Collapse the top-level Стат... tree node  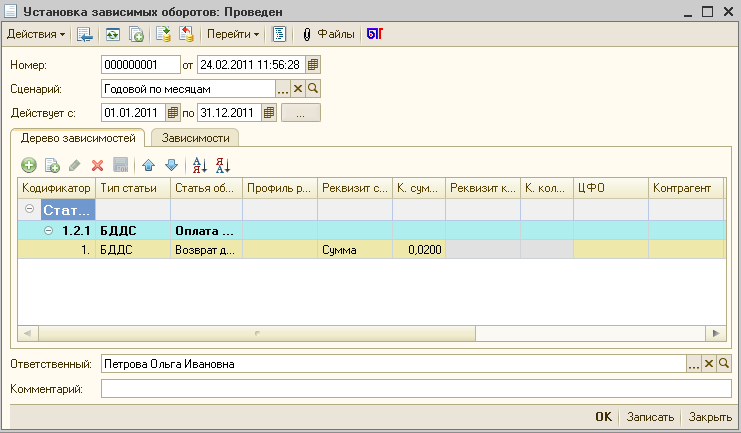tap(29, 210)
